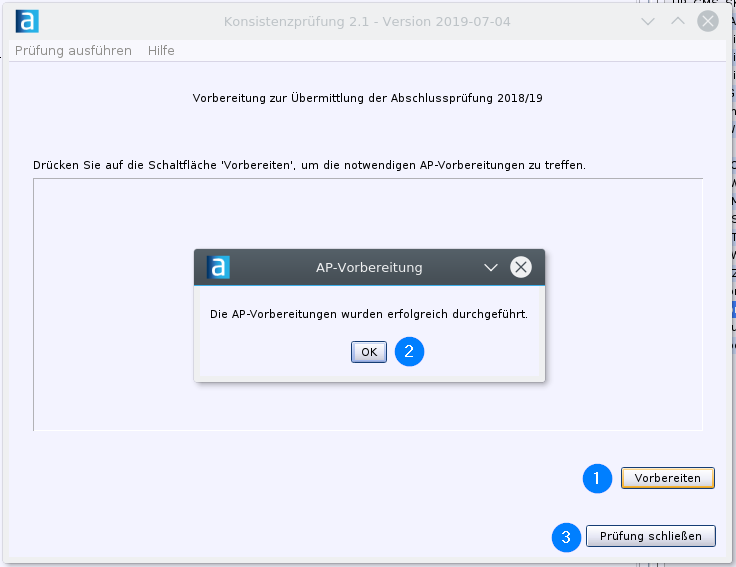Click the AP-Vorbereitung dialog title bar text
The width and height of the screenshot is (736, 567).
tap(369, 268)
